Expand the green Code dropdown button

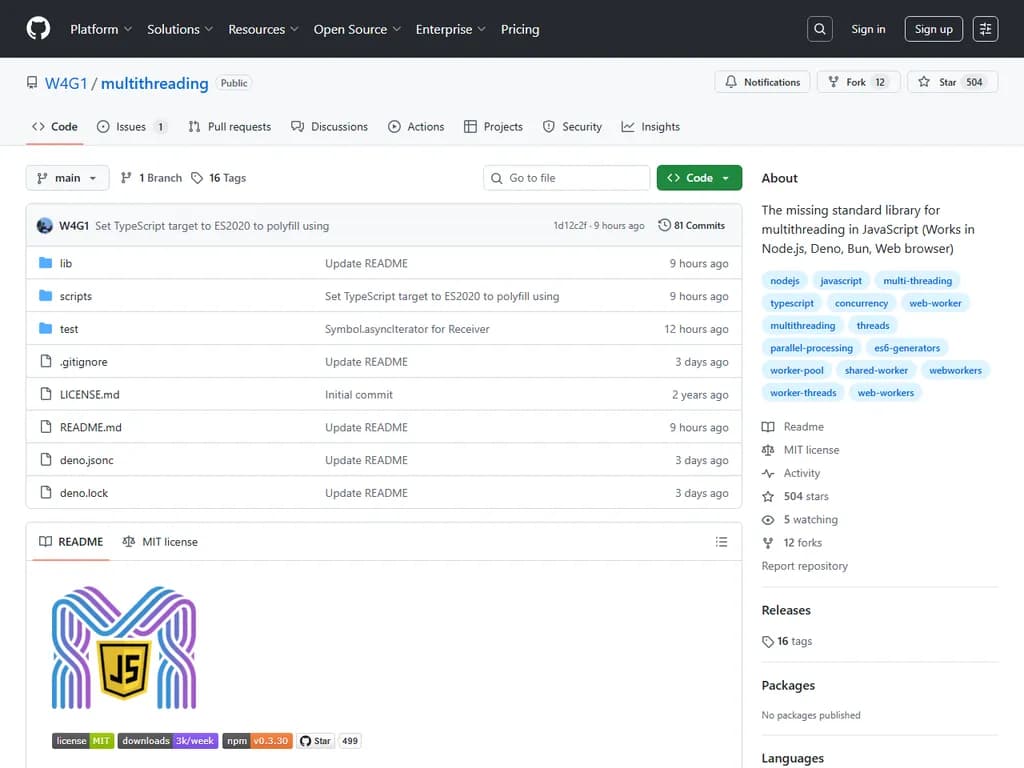point(699,178)
